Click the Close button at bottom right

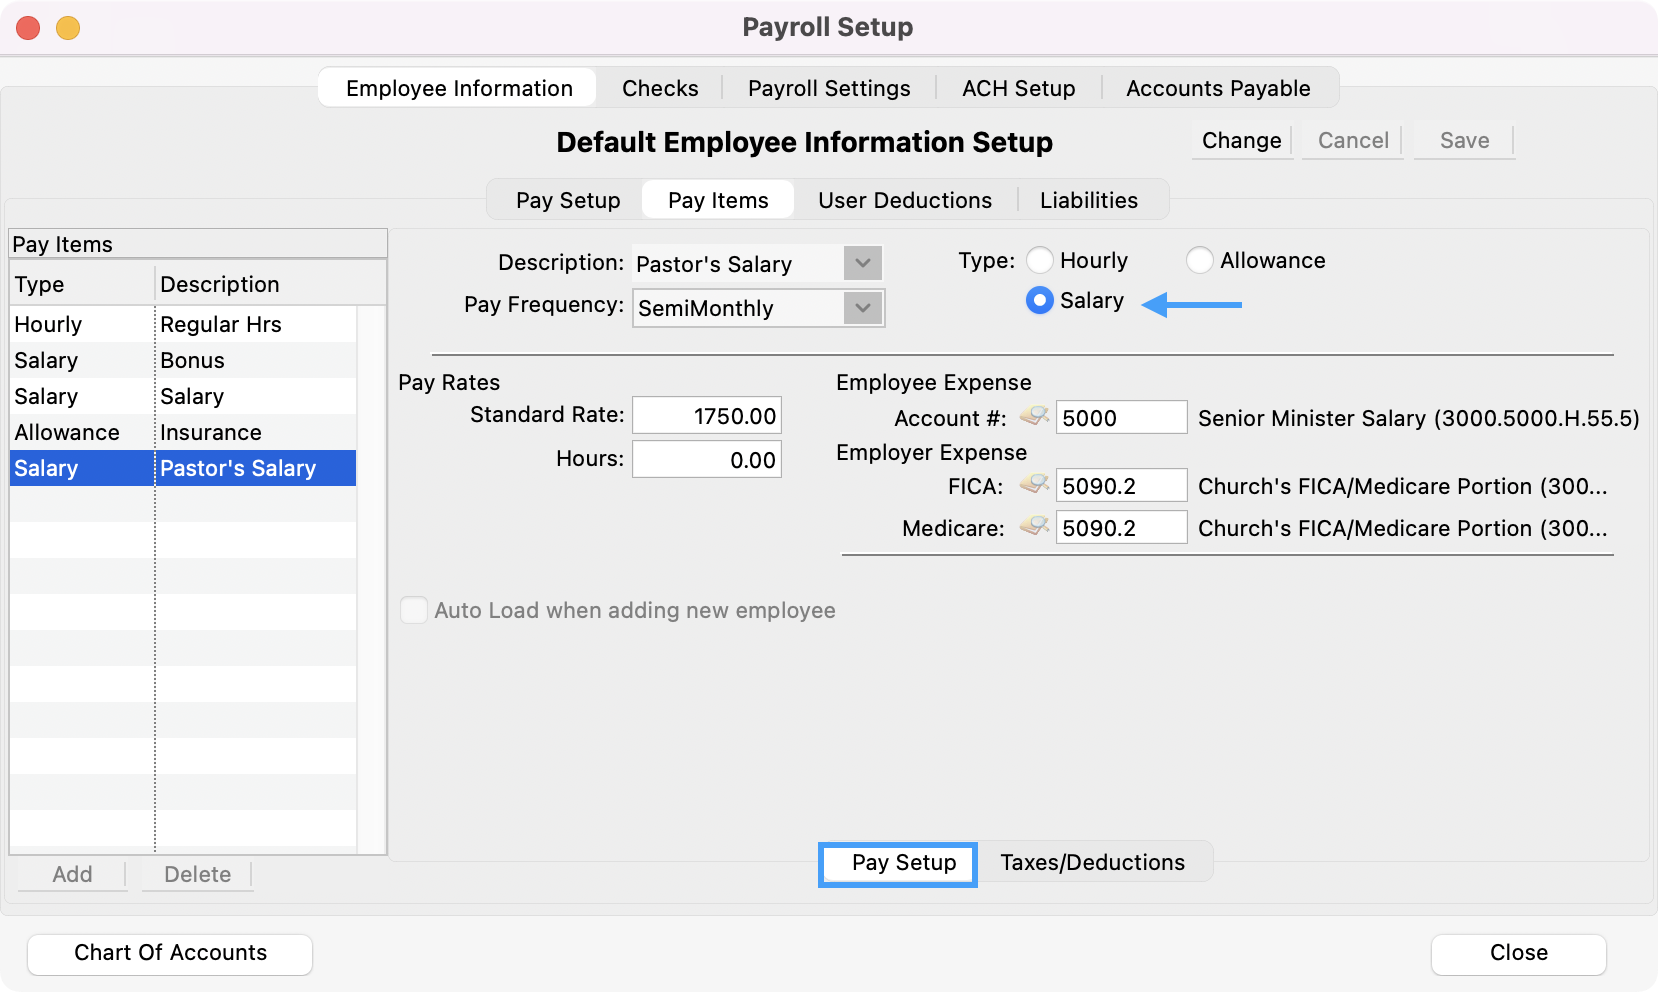click(1518, 953)
